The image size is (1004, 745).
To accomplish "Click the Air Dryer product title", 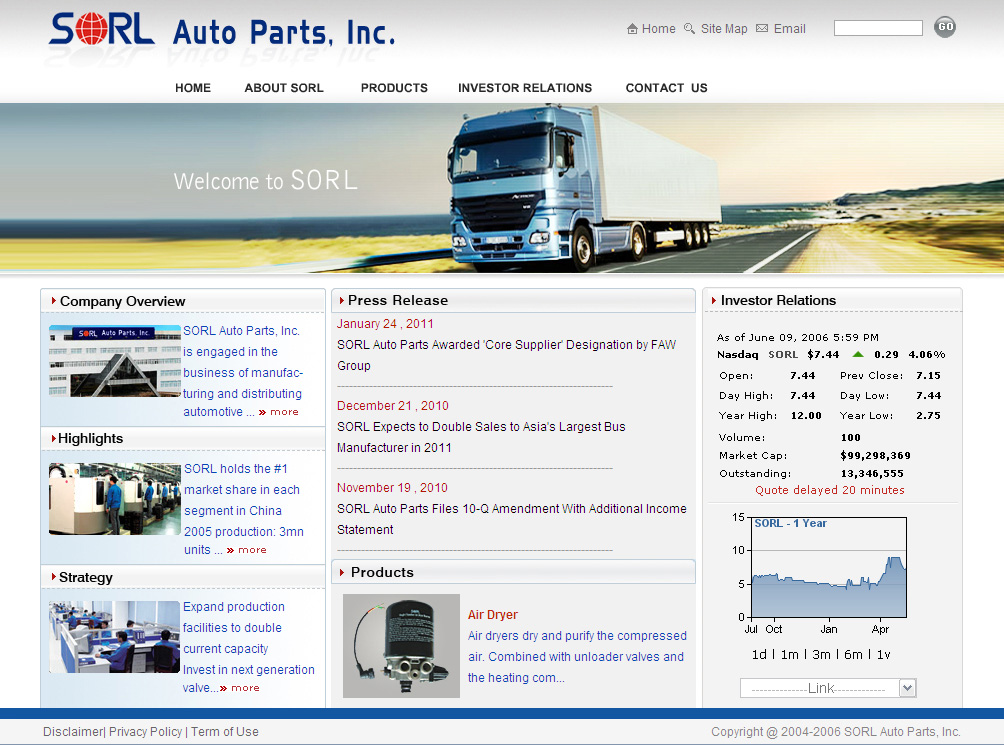I will (x=492, y=614).
